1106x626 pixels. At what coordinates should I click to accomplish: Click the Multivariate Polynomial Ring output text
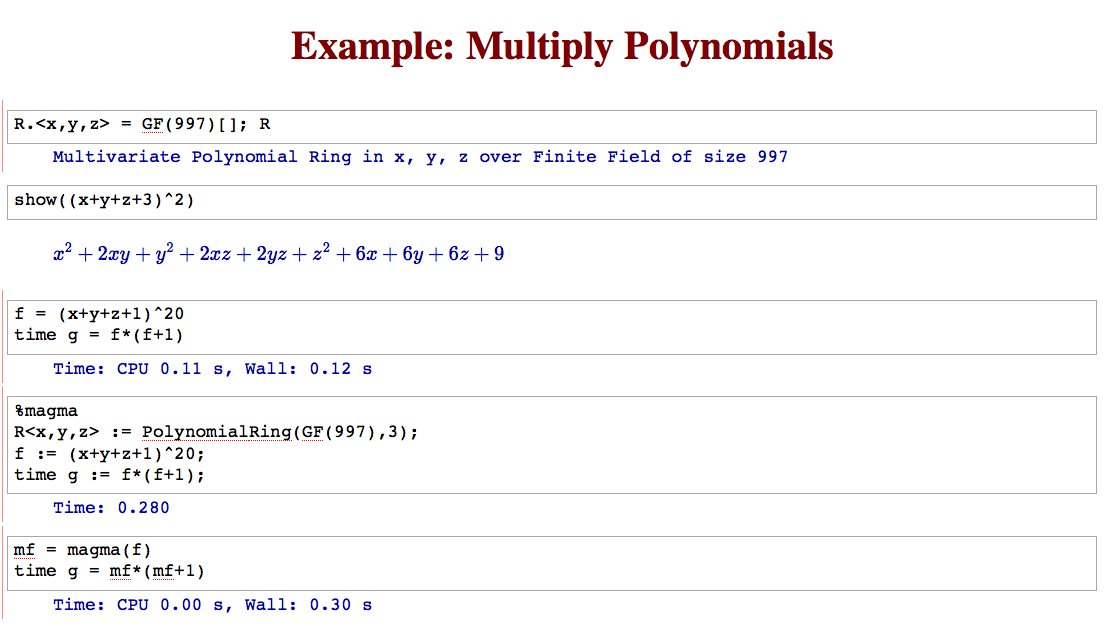point(420,157)
